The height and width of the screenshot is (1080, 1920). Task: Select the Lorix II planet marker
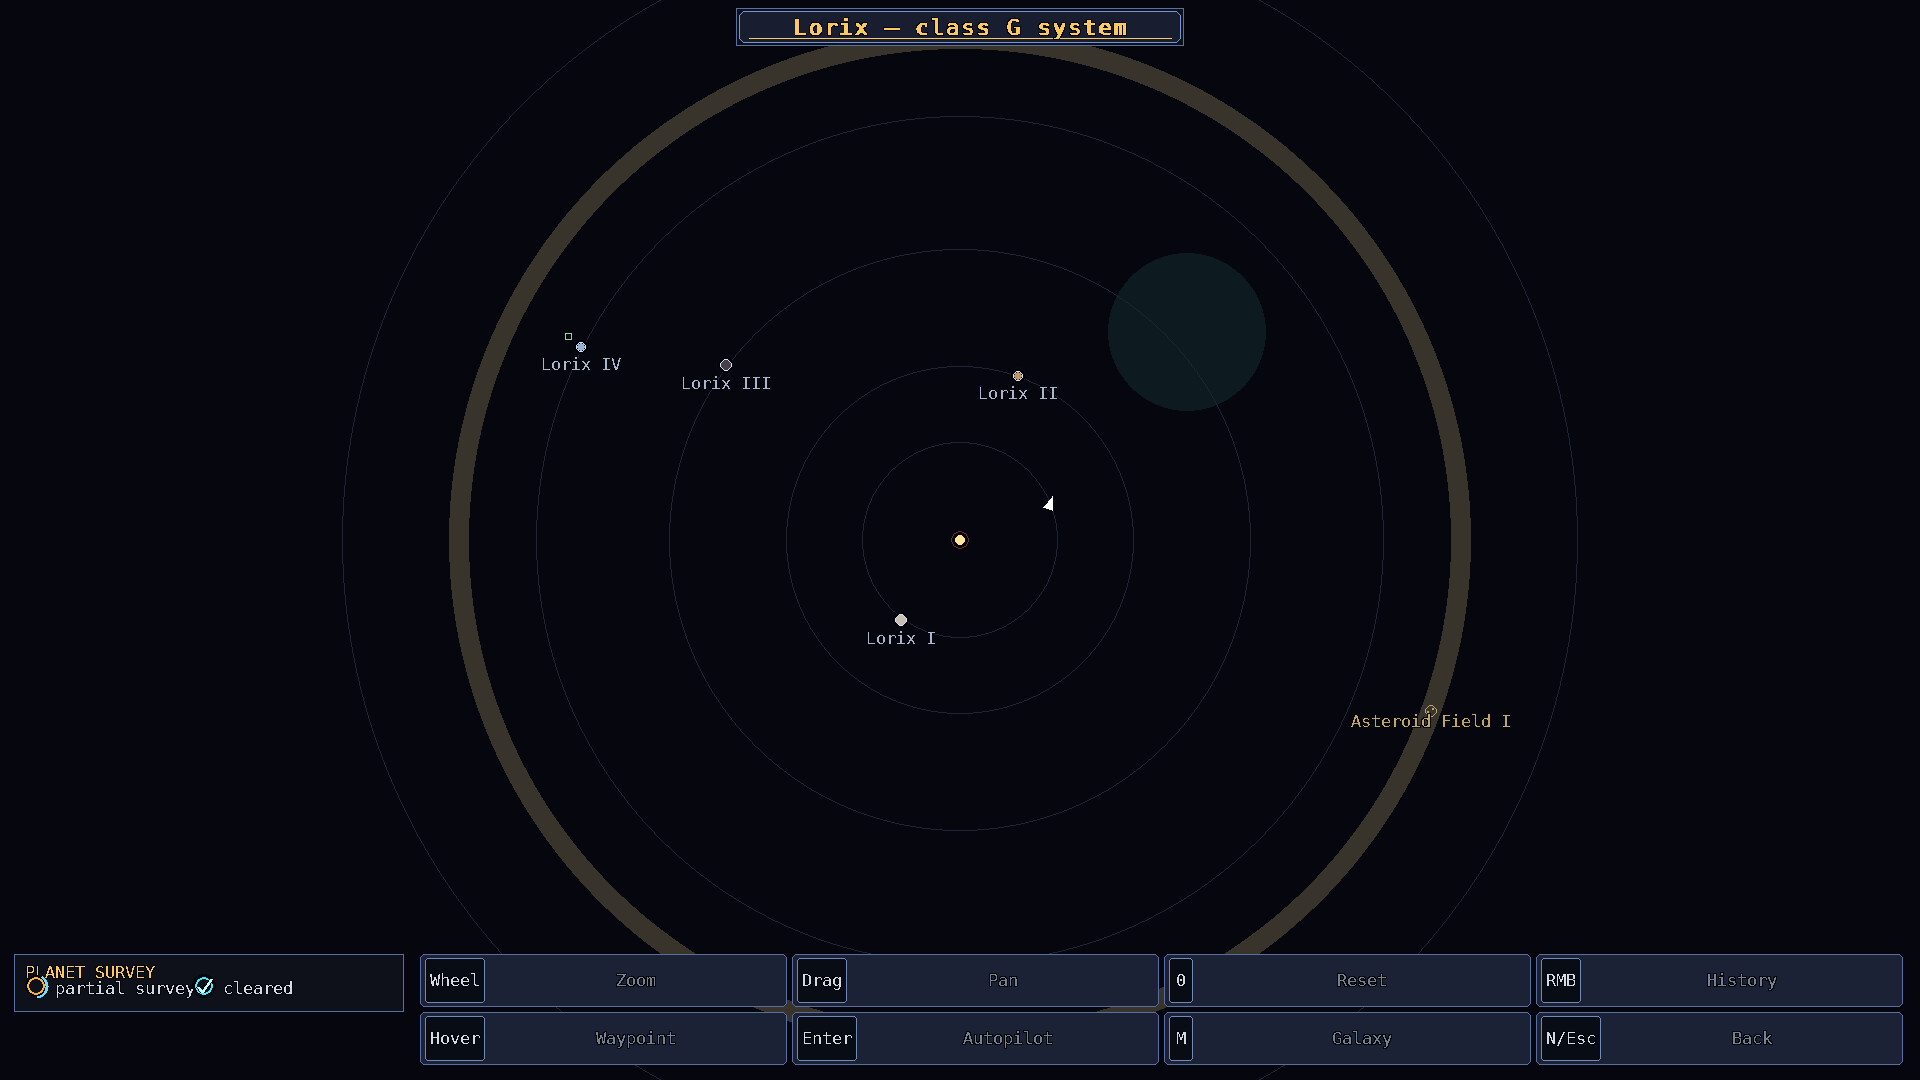1018,376
